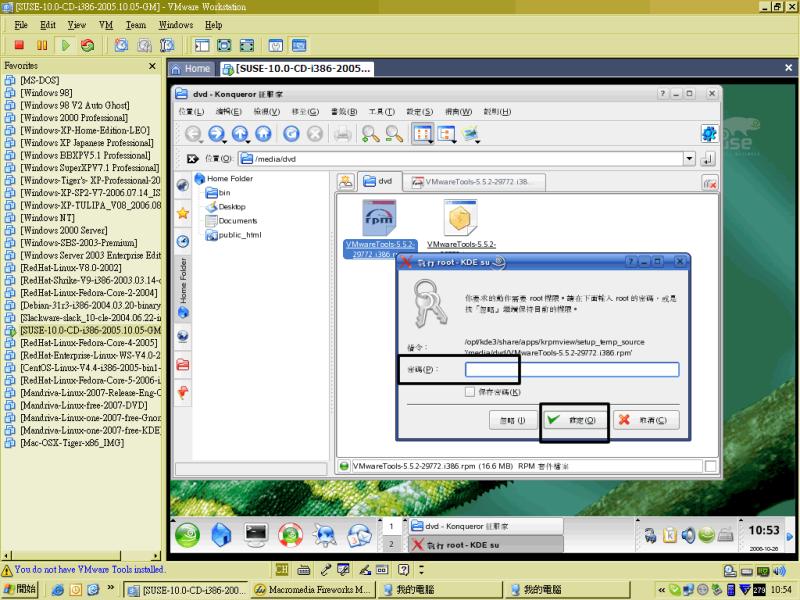Toggle the keep password checkbox

[x=470, y=392]
